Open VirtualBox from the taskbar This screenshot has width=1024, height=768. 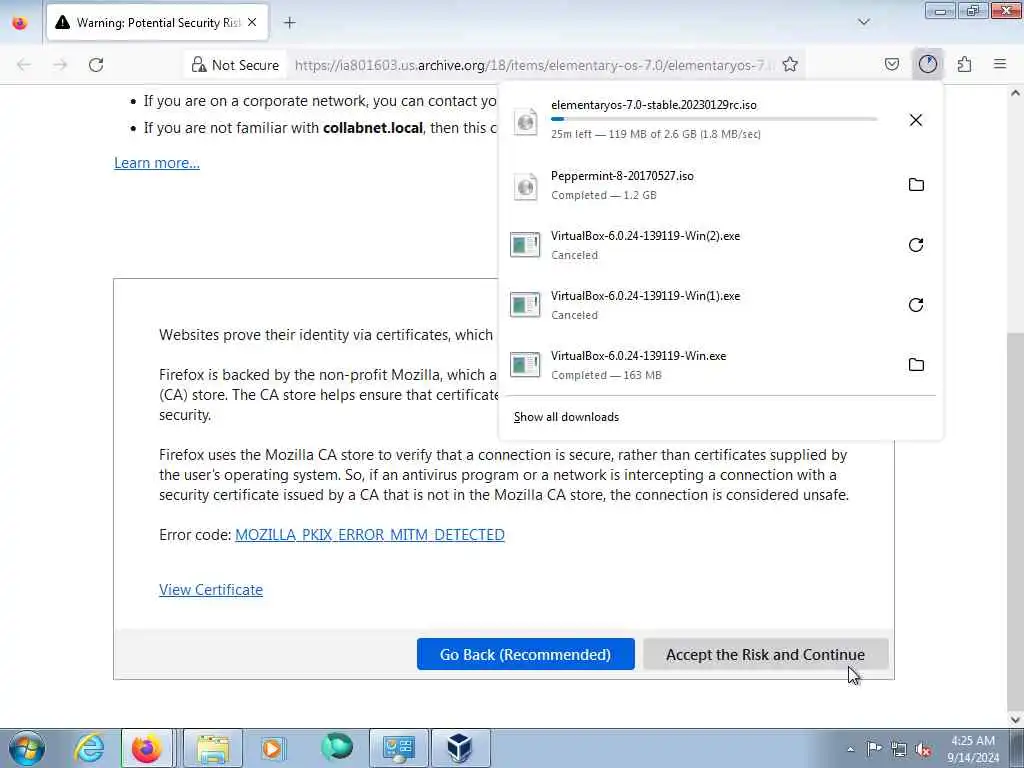(460, 748)
